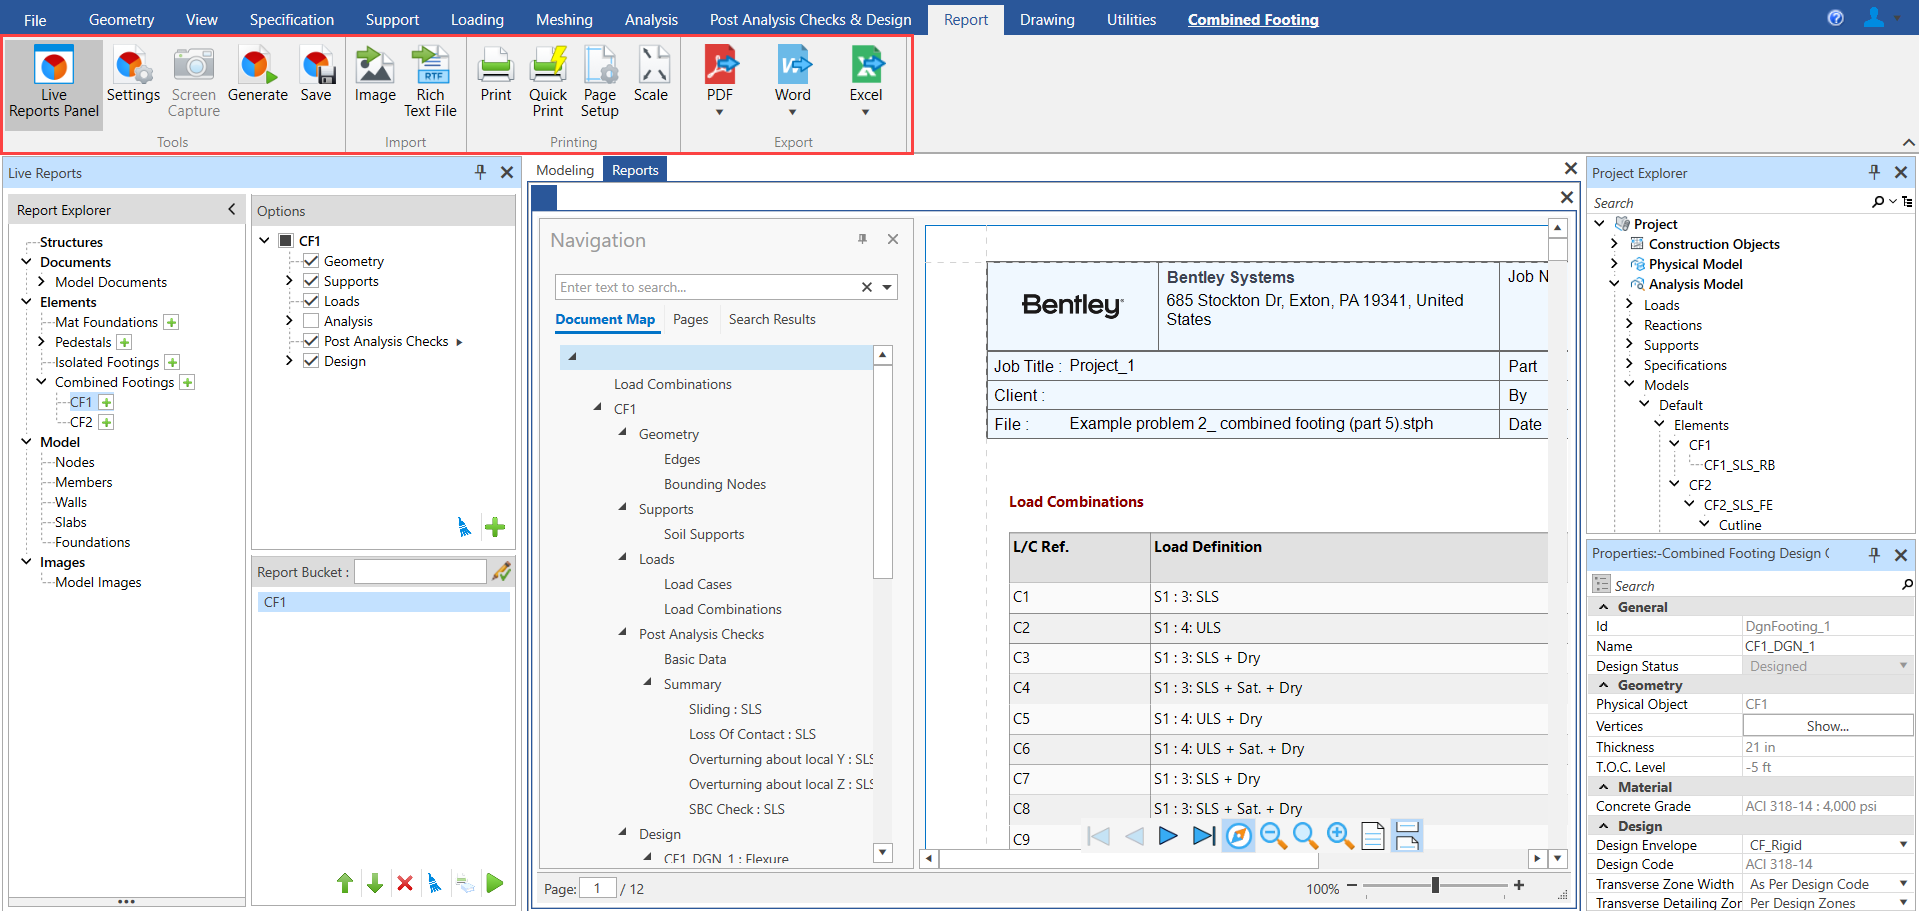Move bucket item down with green arrow

tap(375, 883)
